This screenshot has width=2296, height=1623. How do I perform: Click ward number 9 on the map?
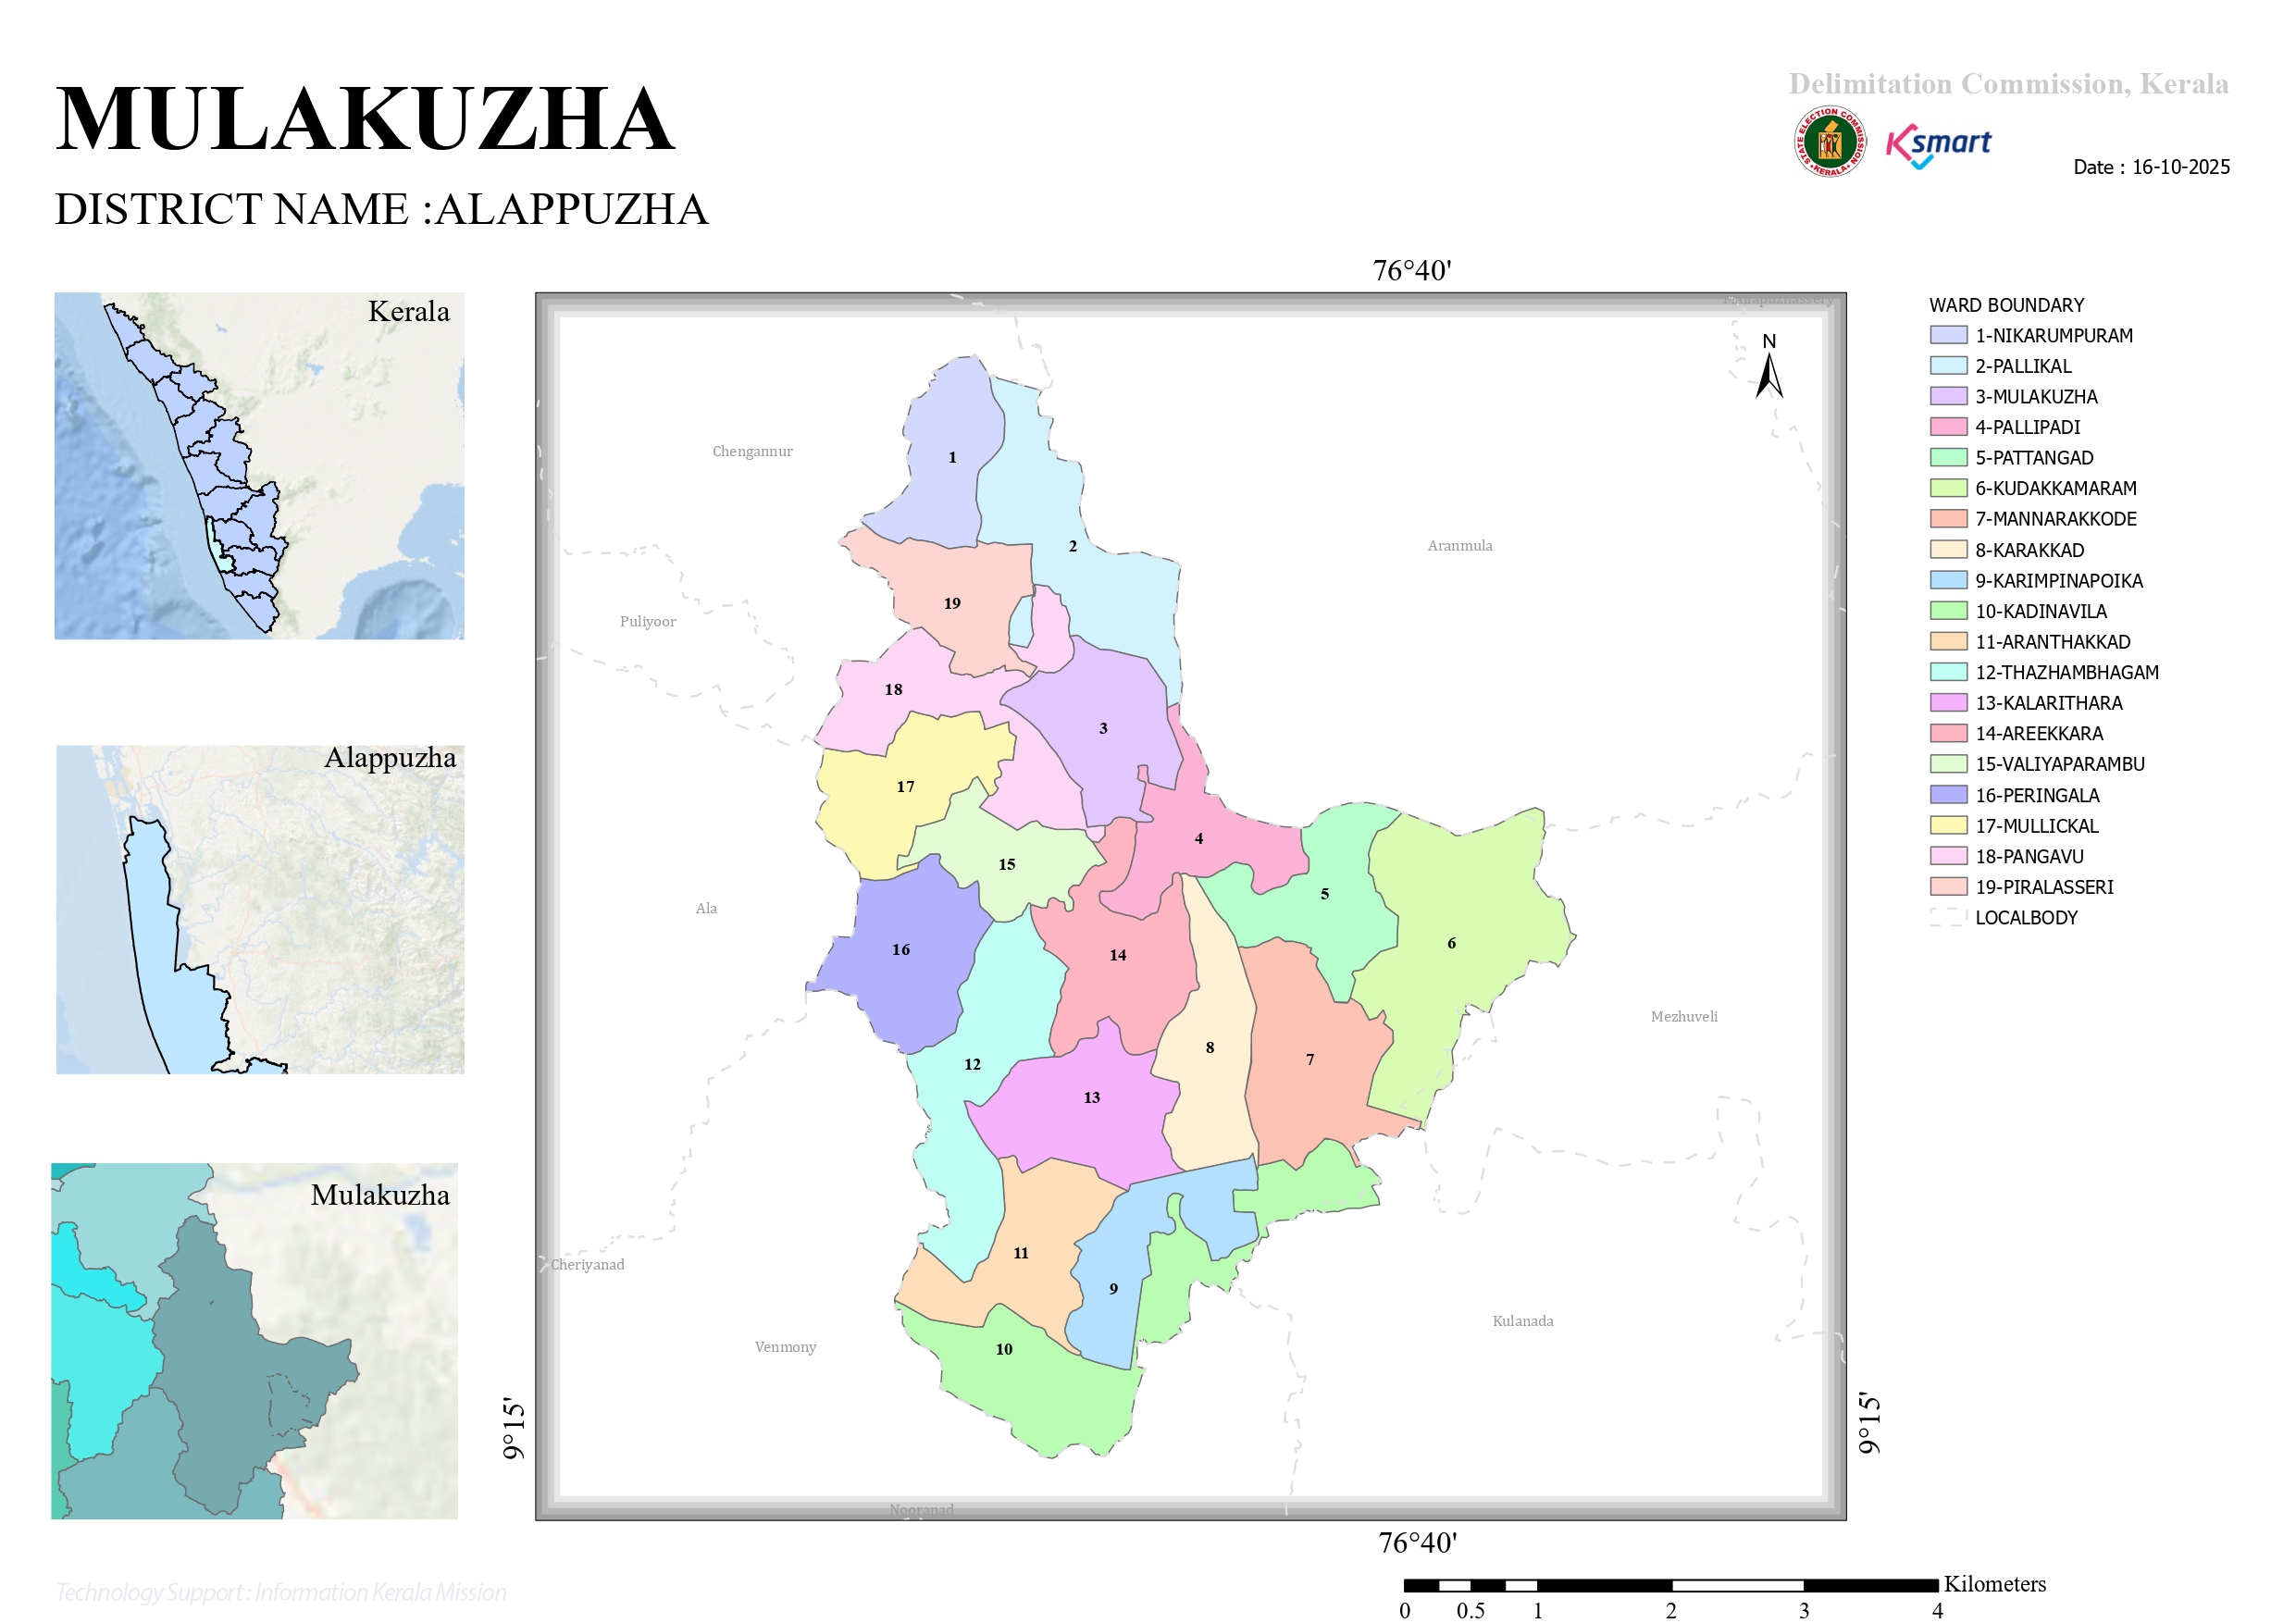(x=1113, y=1288)
